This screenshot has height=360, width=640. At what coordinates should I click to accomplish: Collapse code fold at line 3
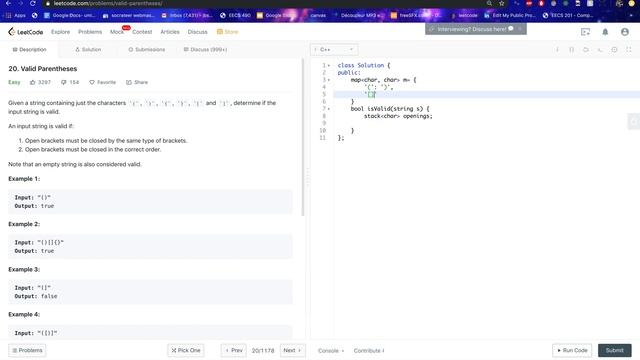[329, 80]
